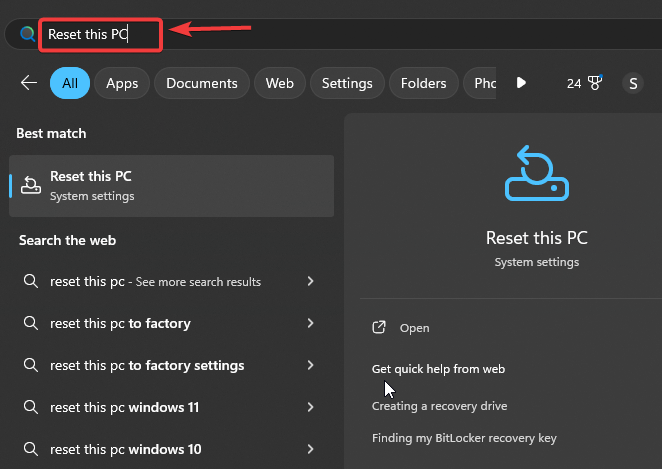Click search icon beside 'windows 10' suggestion
Image resolution: width=662 pixels, height=469 pixels.
[31, 449]
